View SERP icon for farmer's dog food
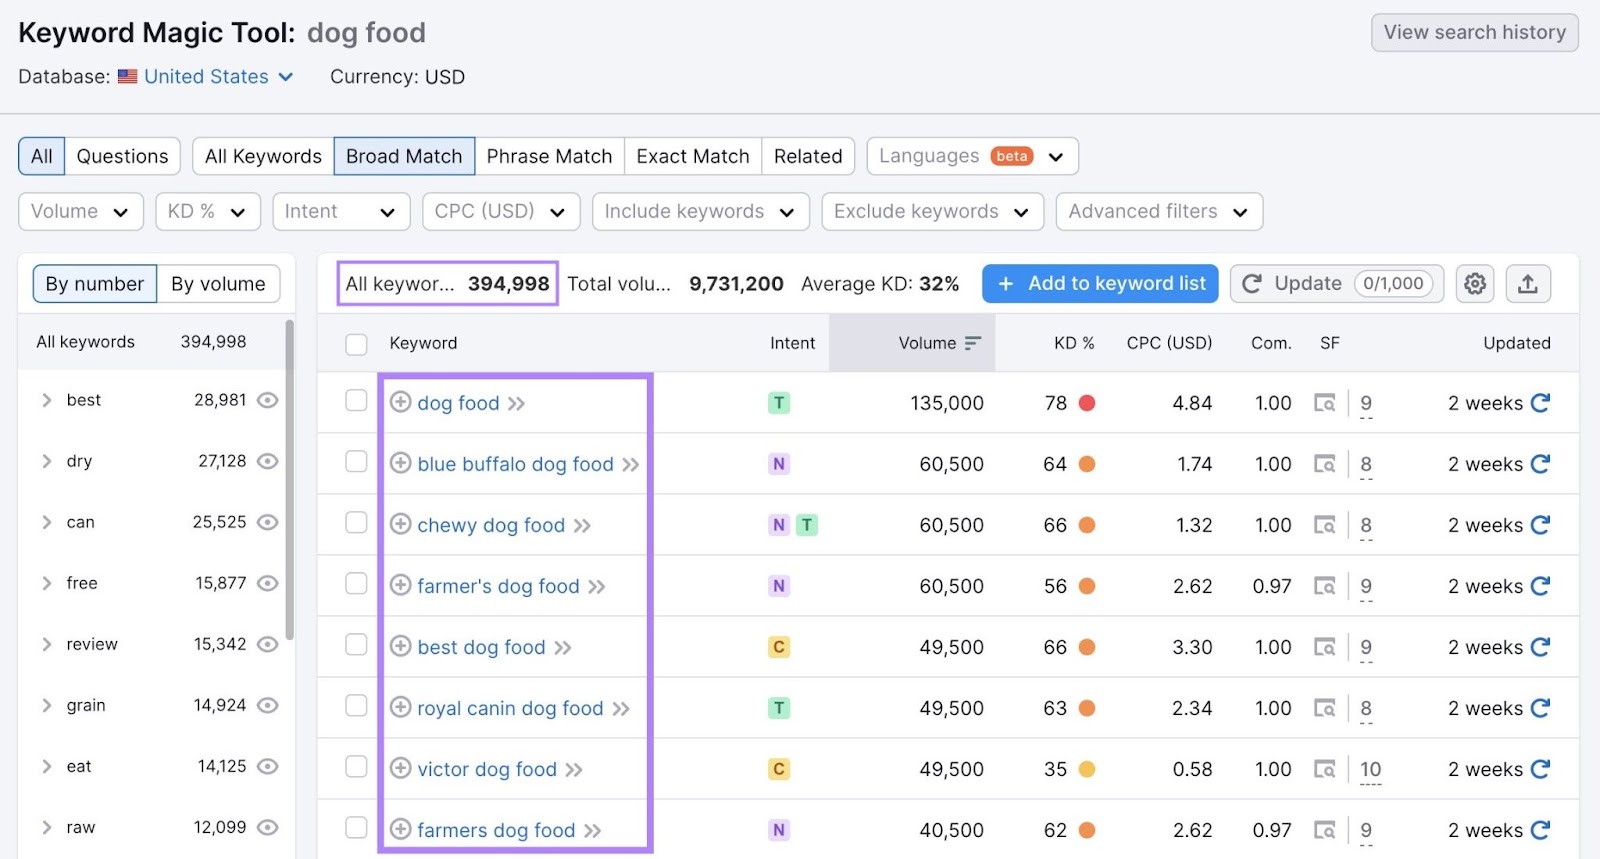1600x859 pixels. pos(1325,586)
